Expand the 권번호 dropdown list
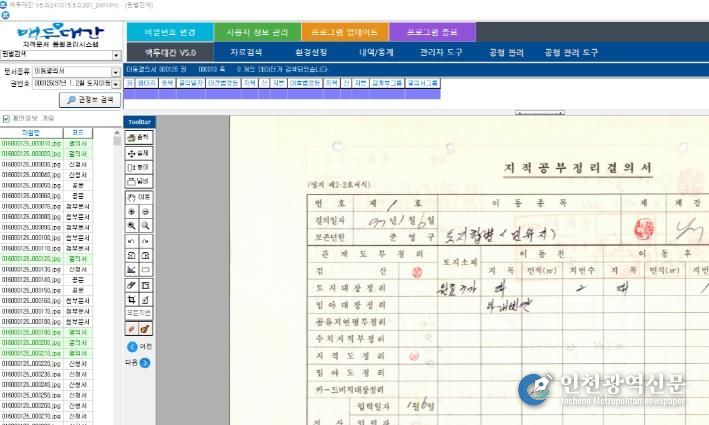Screen dimensions: 709x425 pyautogui.click(x=116, y=84)
